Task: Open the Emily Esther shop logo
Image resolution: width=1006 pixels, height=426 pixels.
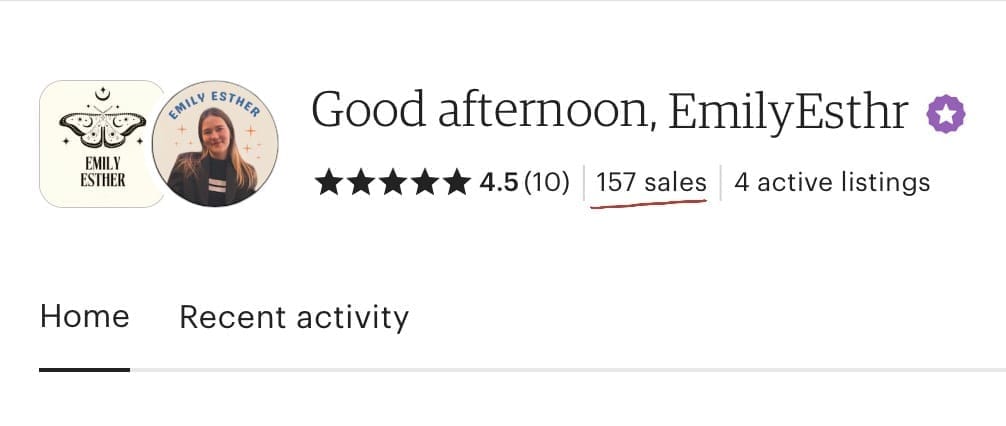Action: tap(100, 144)
